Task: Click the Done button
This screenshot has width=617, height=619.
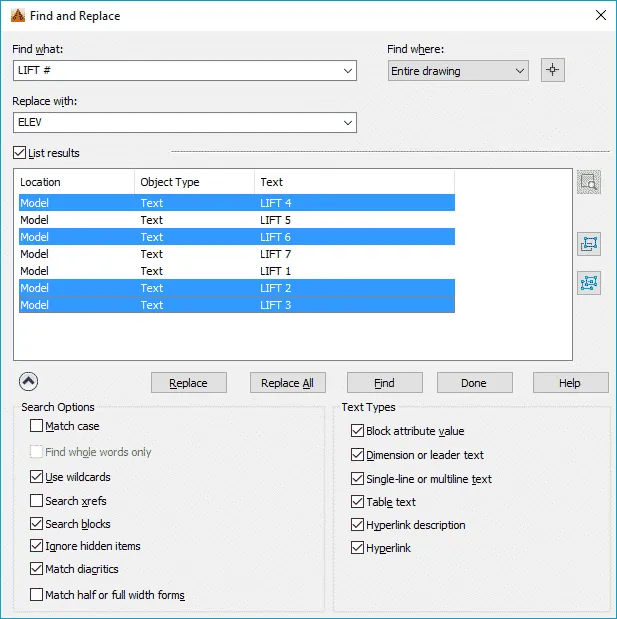Action: tap(474, 383)
